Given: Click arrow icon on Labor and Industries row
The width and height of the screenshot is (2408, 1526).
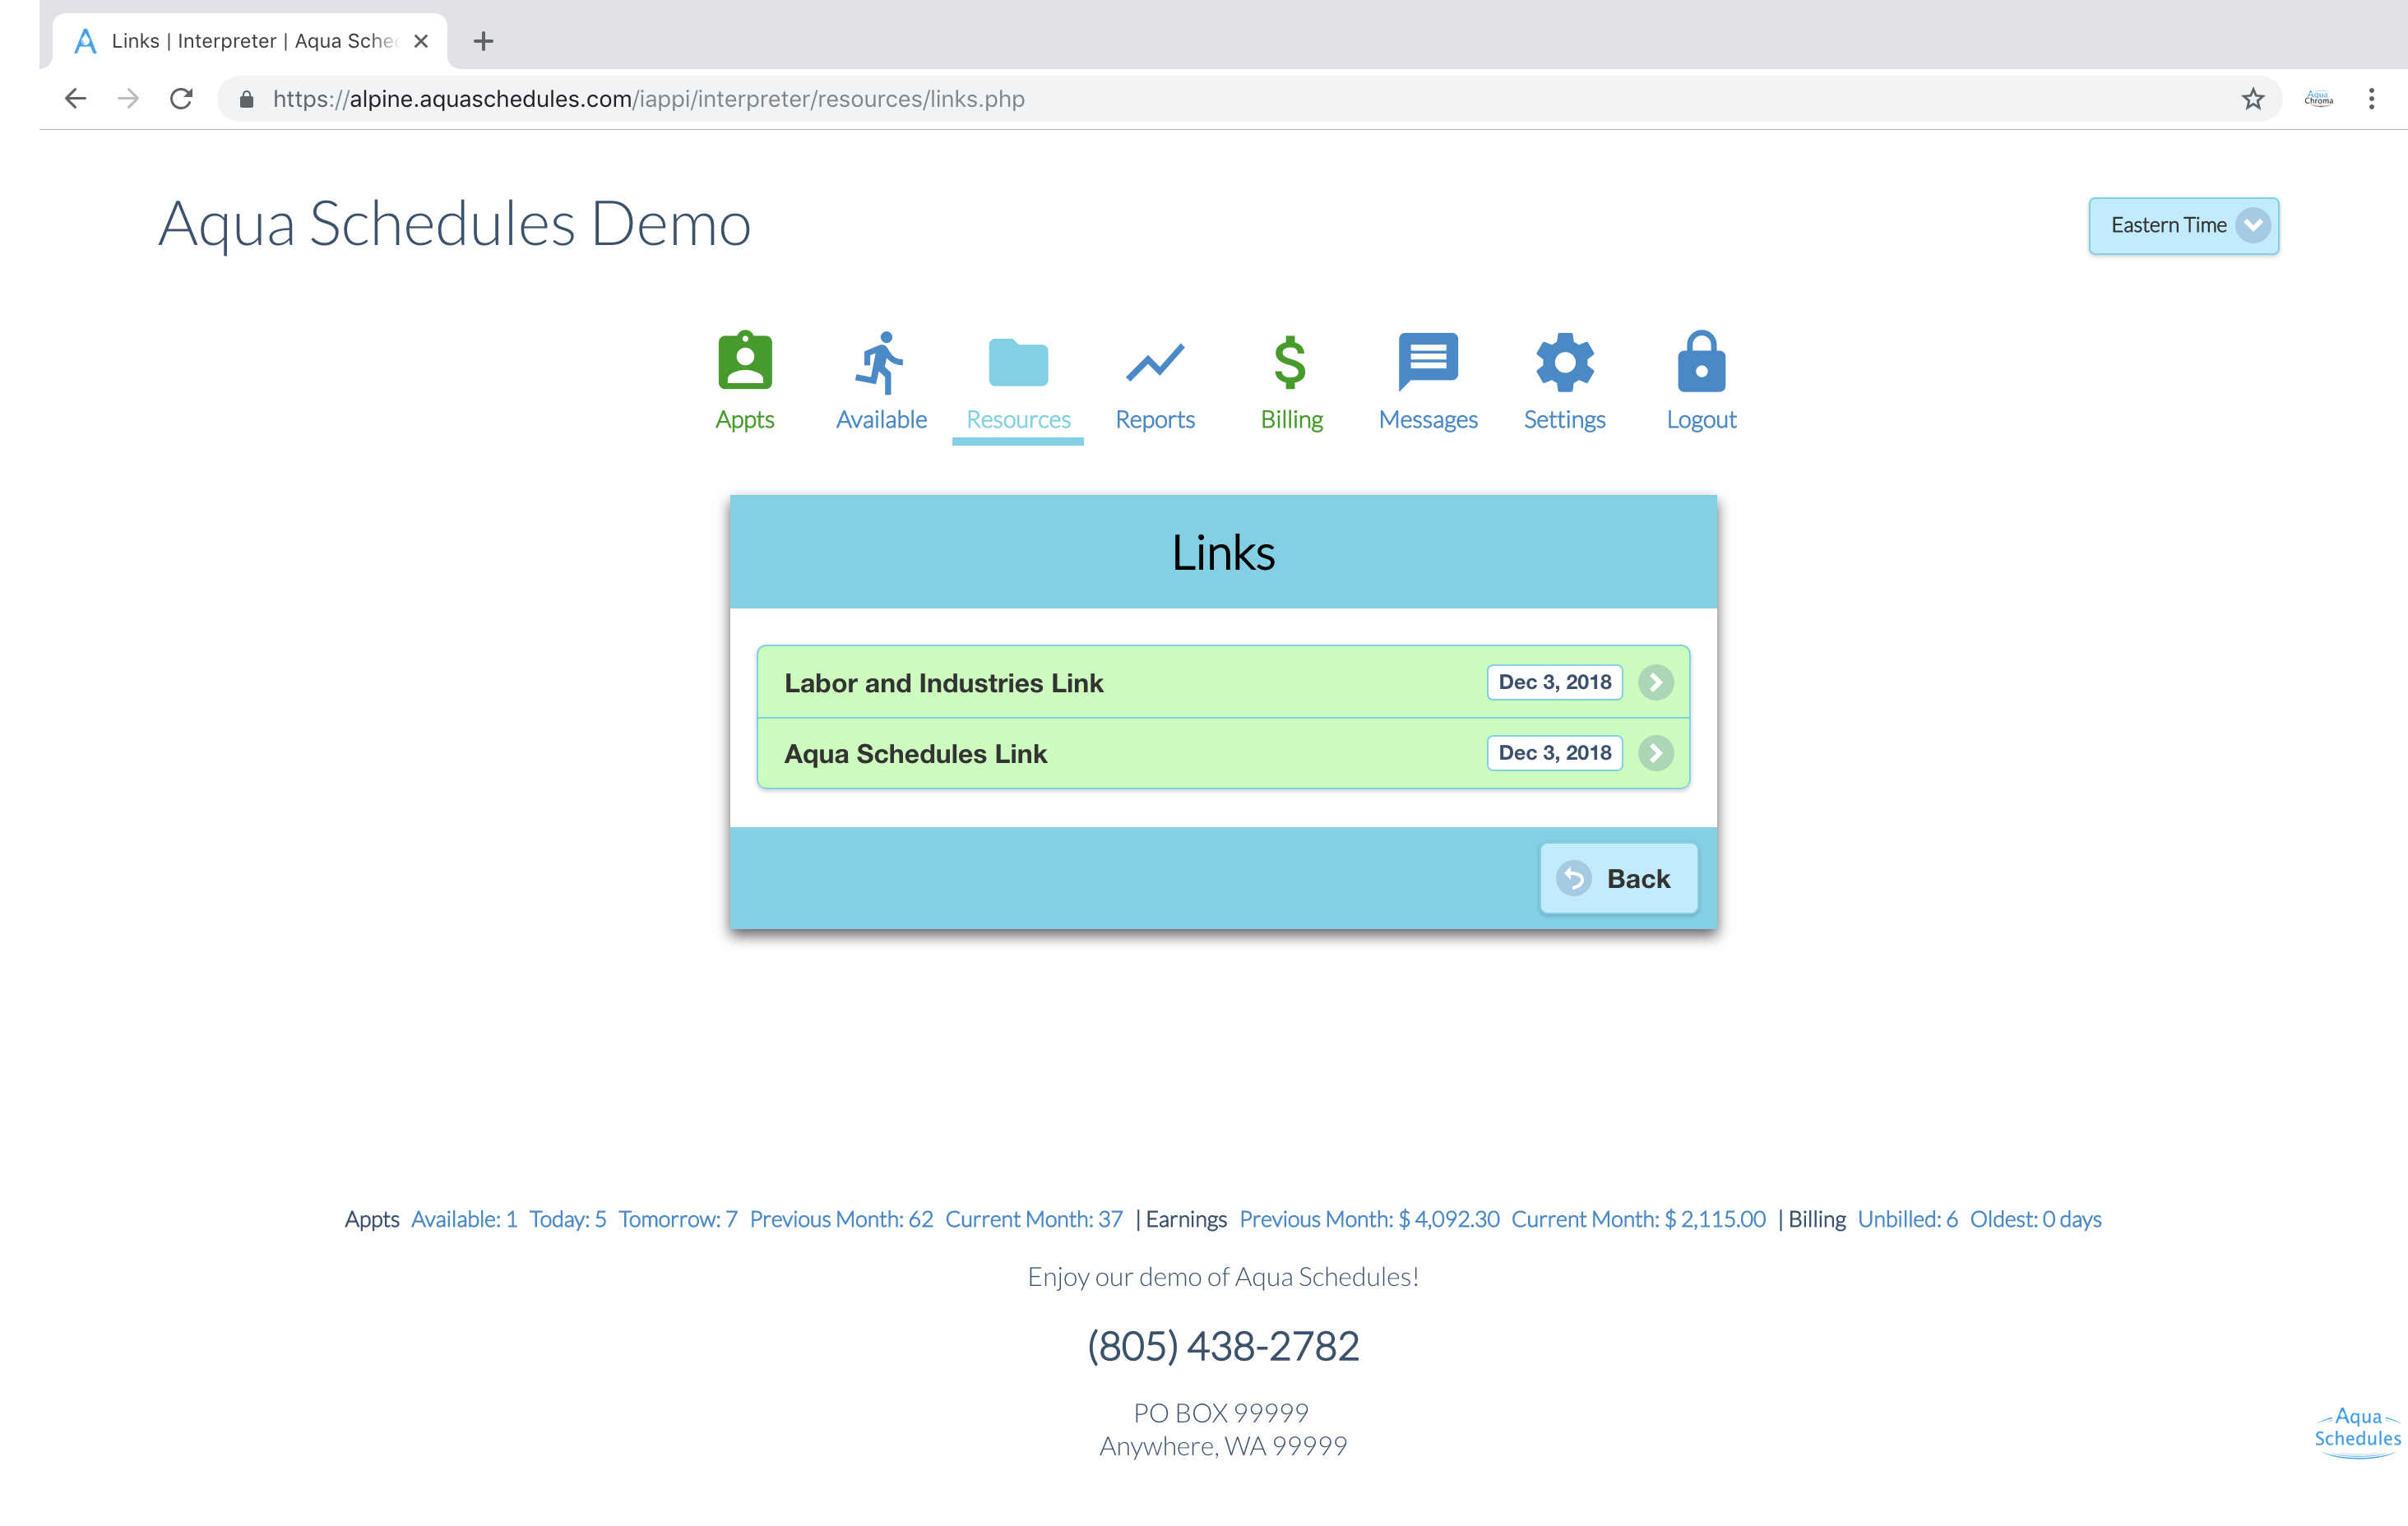Looking at the screenshot, I should click(x=1656, y=682).
